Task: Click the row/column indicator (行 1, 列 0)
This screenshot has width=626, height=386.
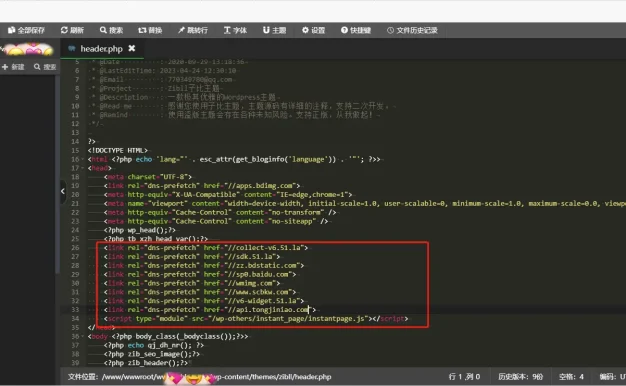Action: 464,376
